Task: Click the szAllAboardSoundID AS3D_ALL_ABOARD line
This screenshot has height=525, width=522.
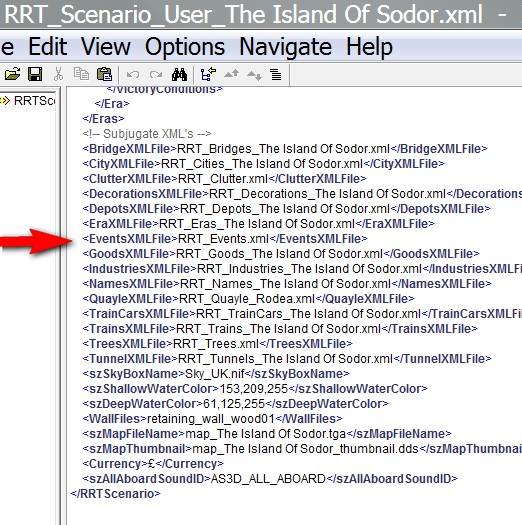Action: pyautogui.click(x=270, y=479)
